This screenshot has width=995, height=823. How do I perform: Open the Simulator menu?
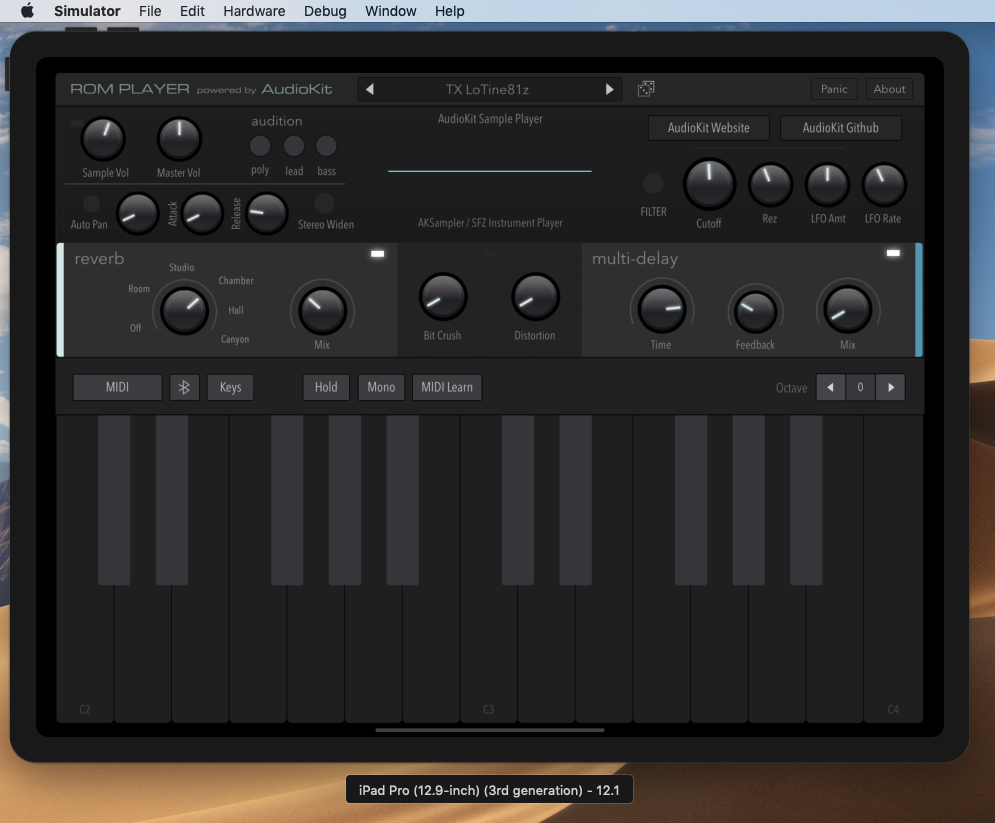pyautogui.click(x=87, y=11)
